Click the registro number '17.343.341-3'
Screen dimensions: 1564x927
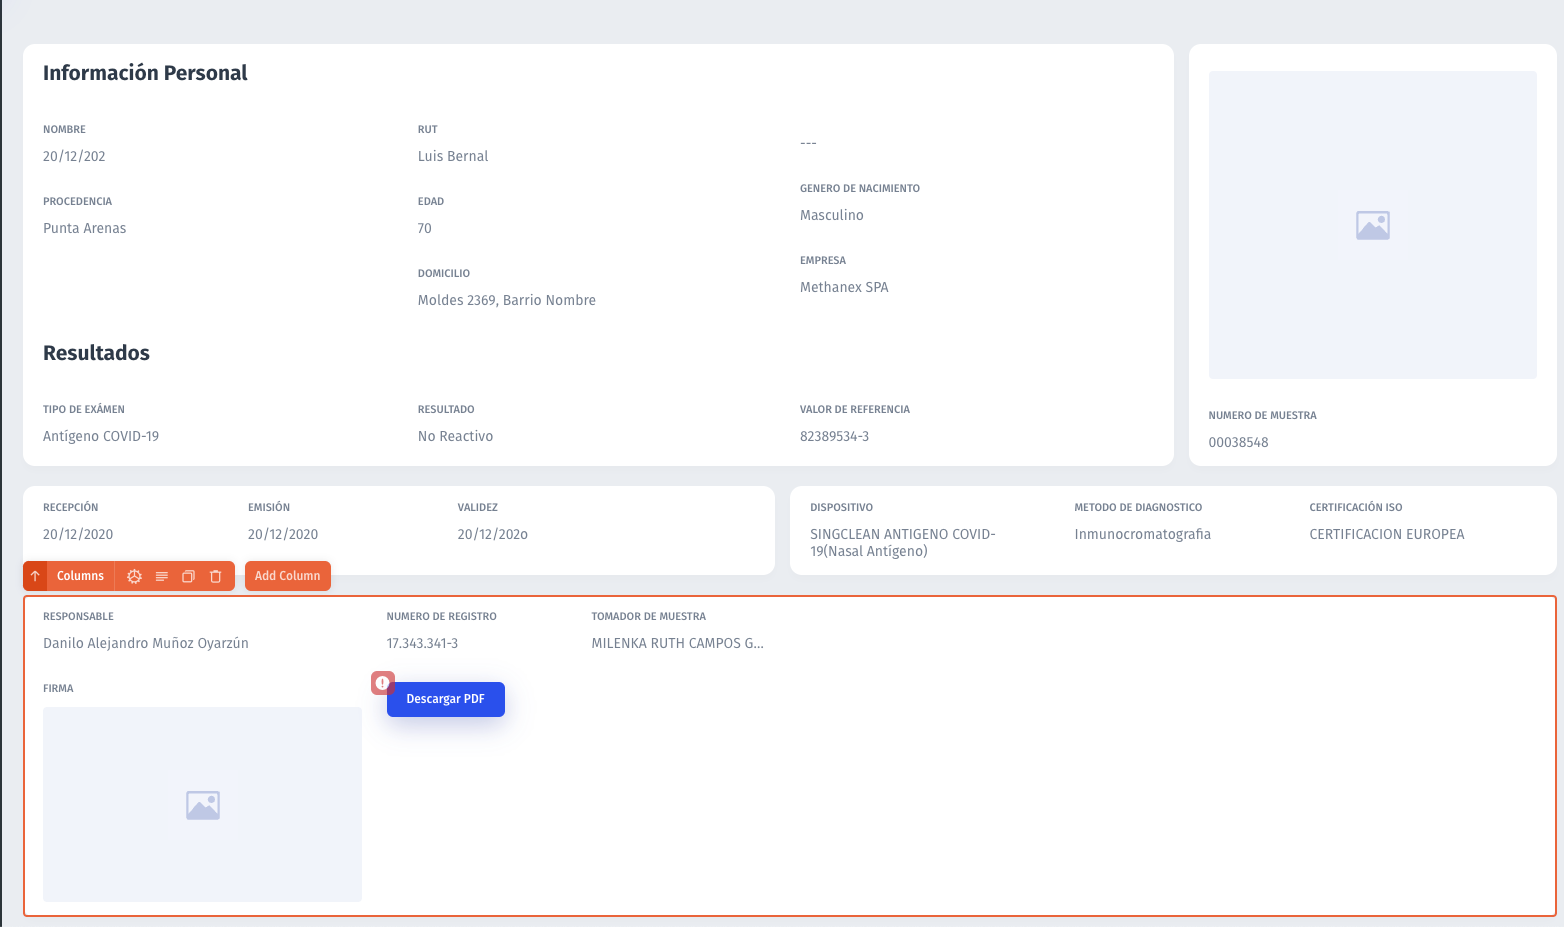pos(422,643)
